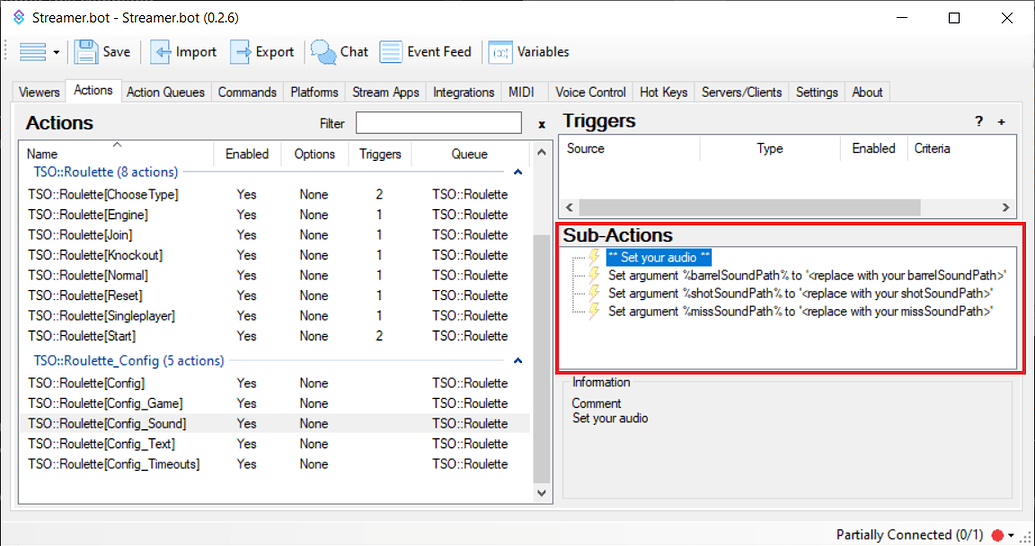This screenshot has width=1035, height=546.
Task: Clear the filter with the x button
Action: point(541,124)
